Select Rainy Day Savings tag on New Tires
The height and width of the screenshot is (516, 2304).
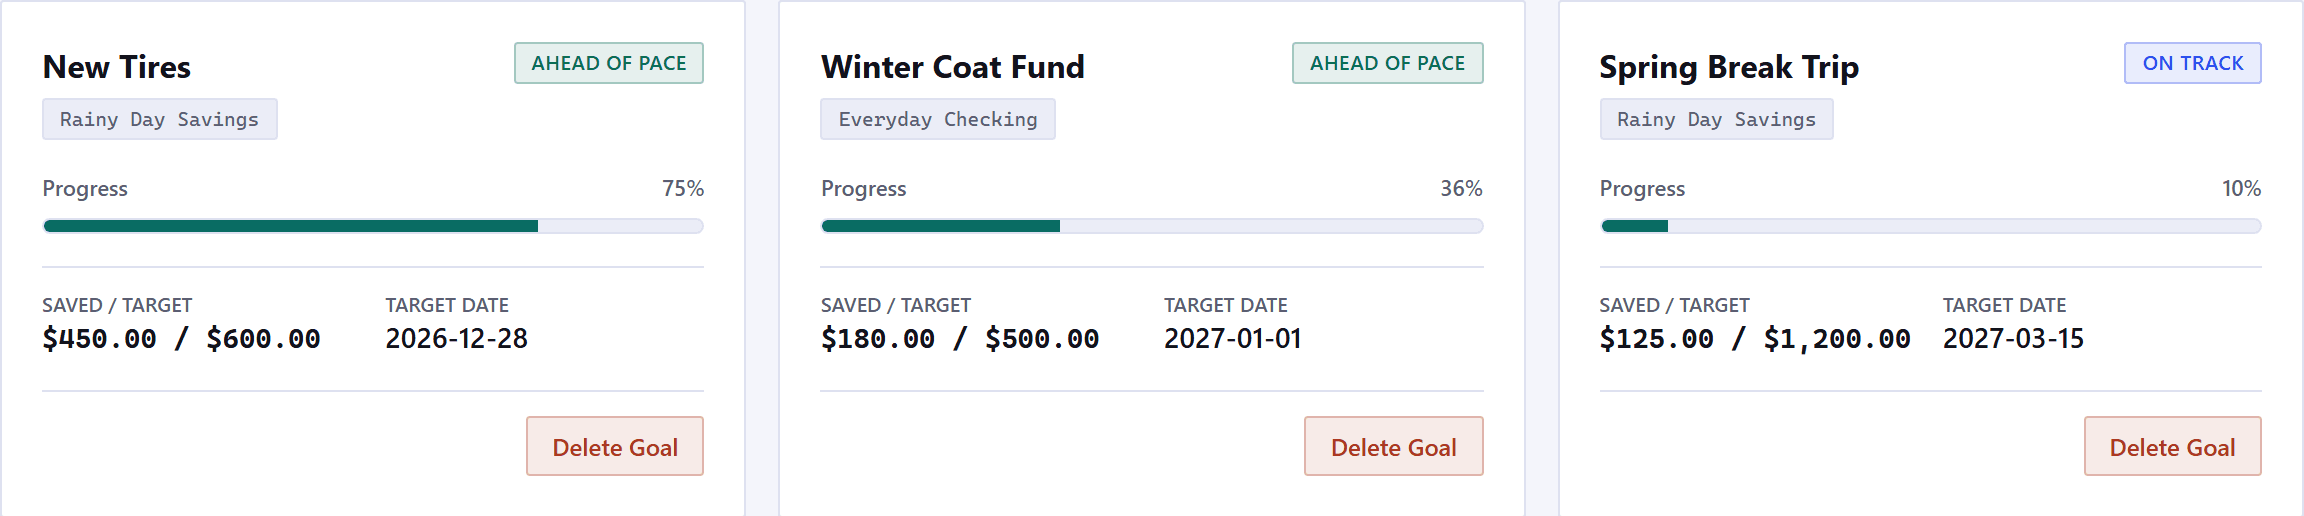[160, 119]
